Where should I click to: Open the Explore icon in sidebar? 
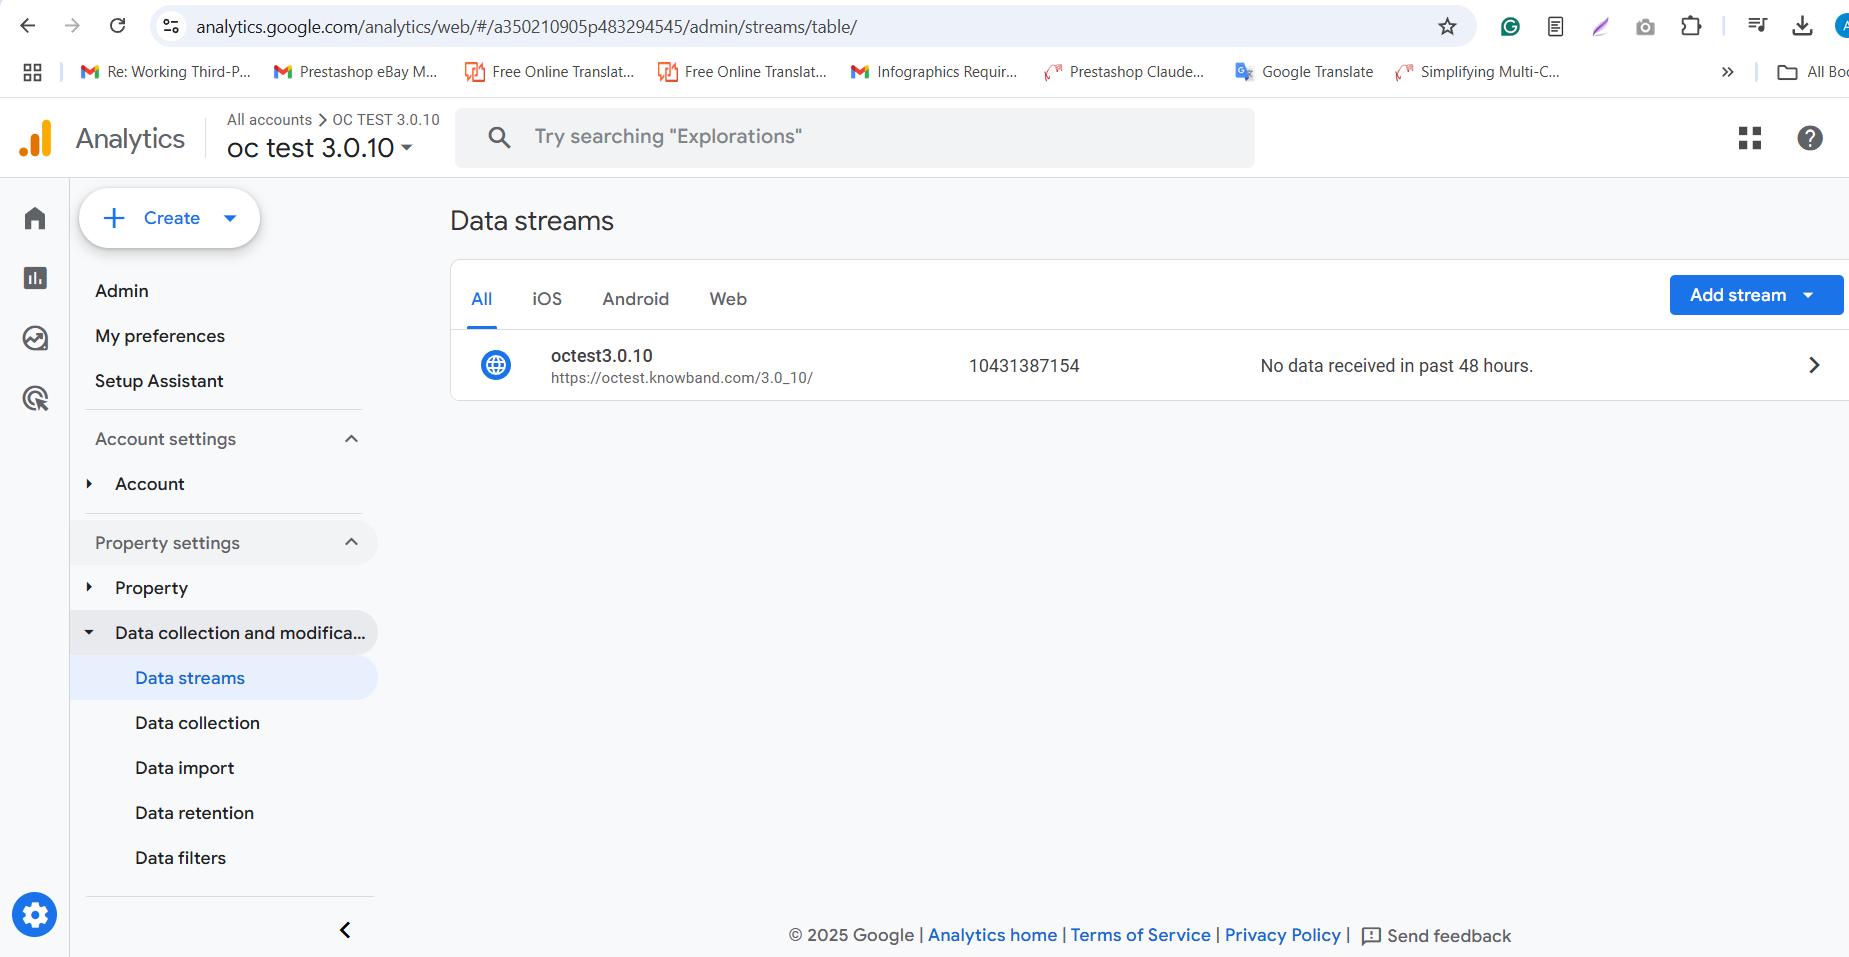click(x=35, y=338)
